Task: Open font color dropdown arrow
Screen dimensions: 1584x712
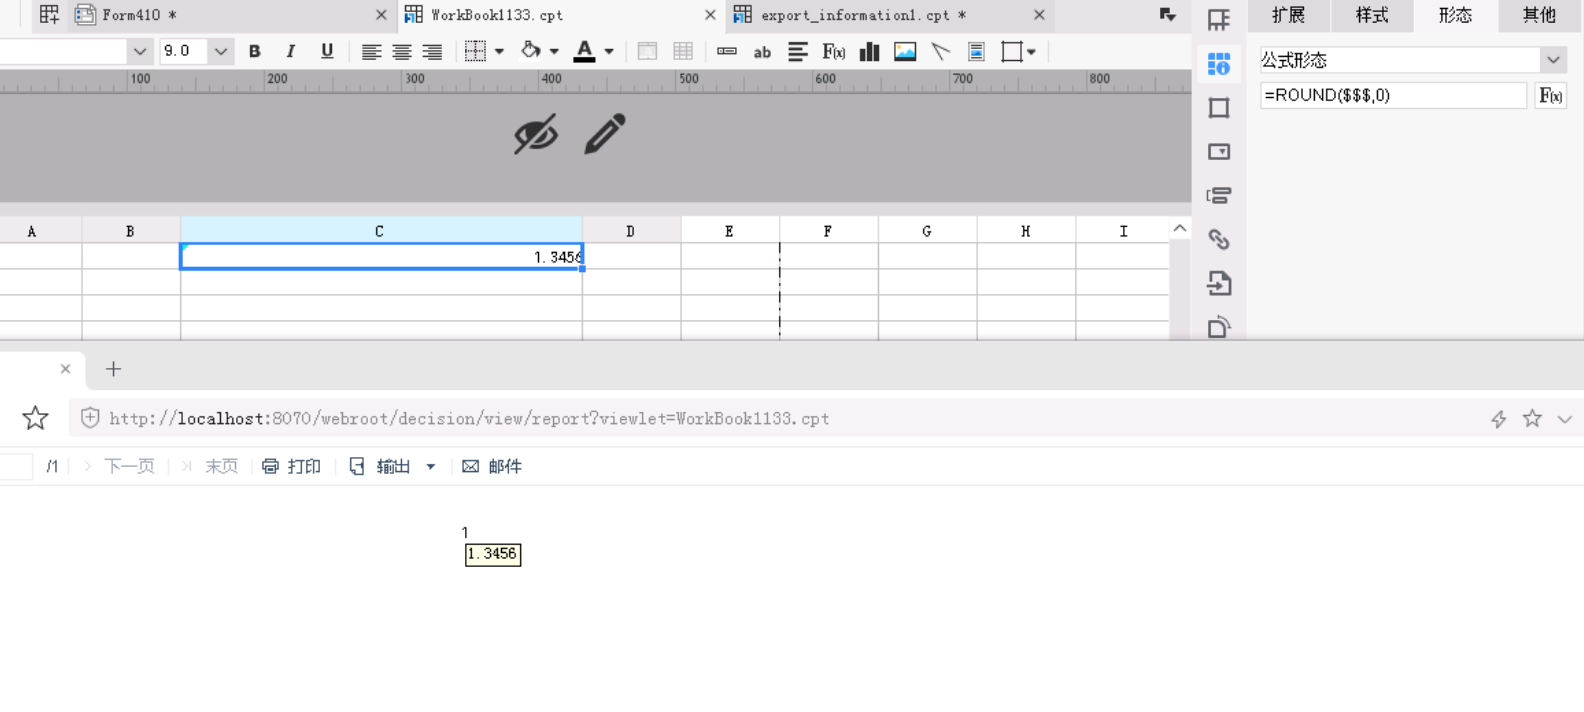Action: (609, 51)
